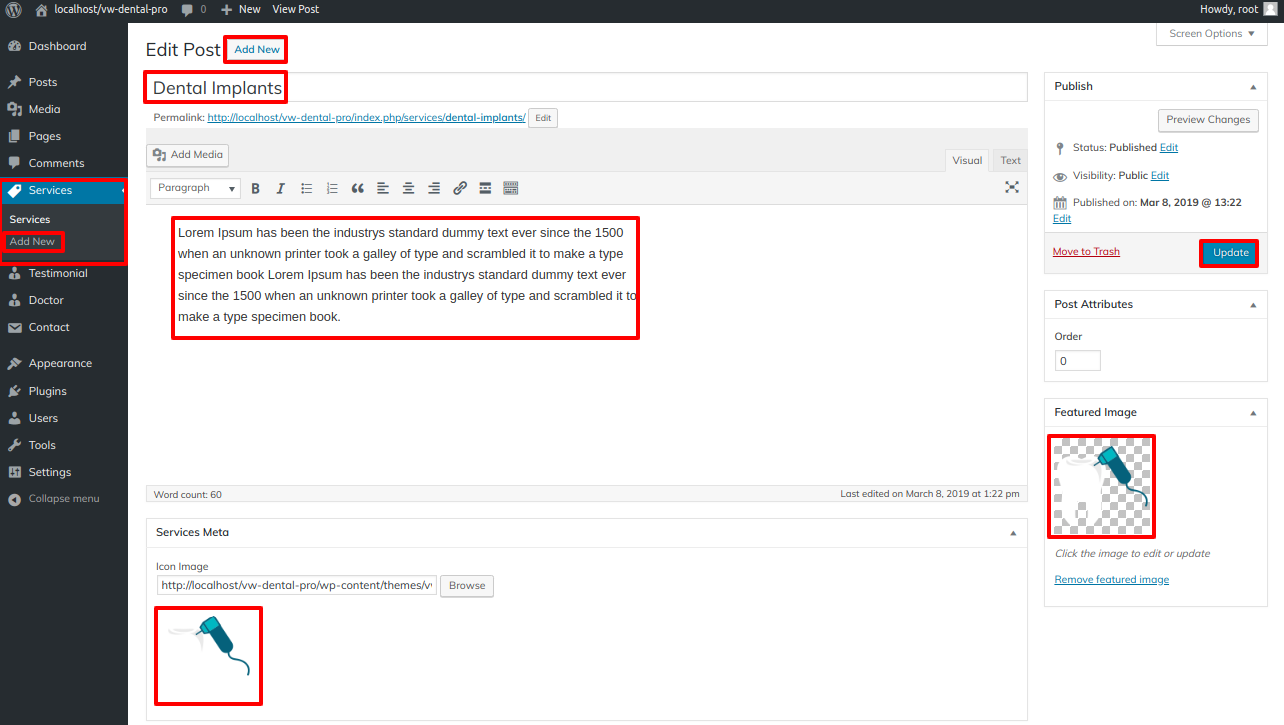Image resolution: width=1284 pixels, height=725 pixels.
Task: Click the featured image thumbnail
Action: 1101,486
